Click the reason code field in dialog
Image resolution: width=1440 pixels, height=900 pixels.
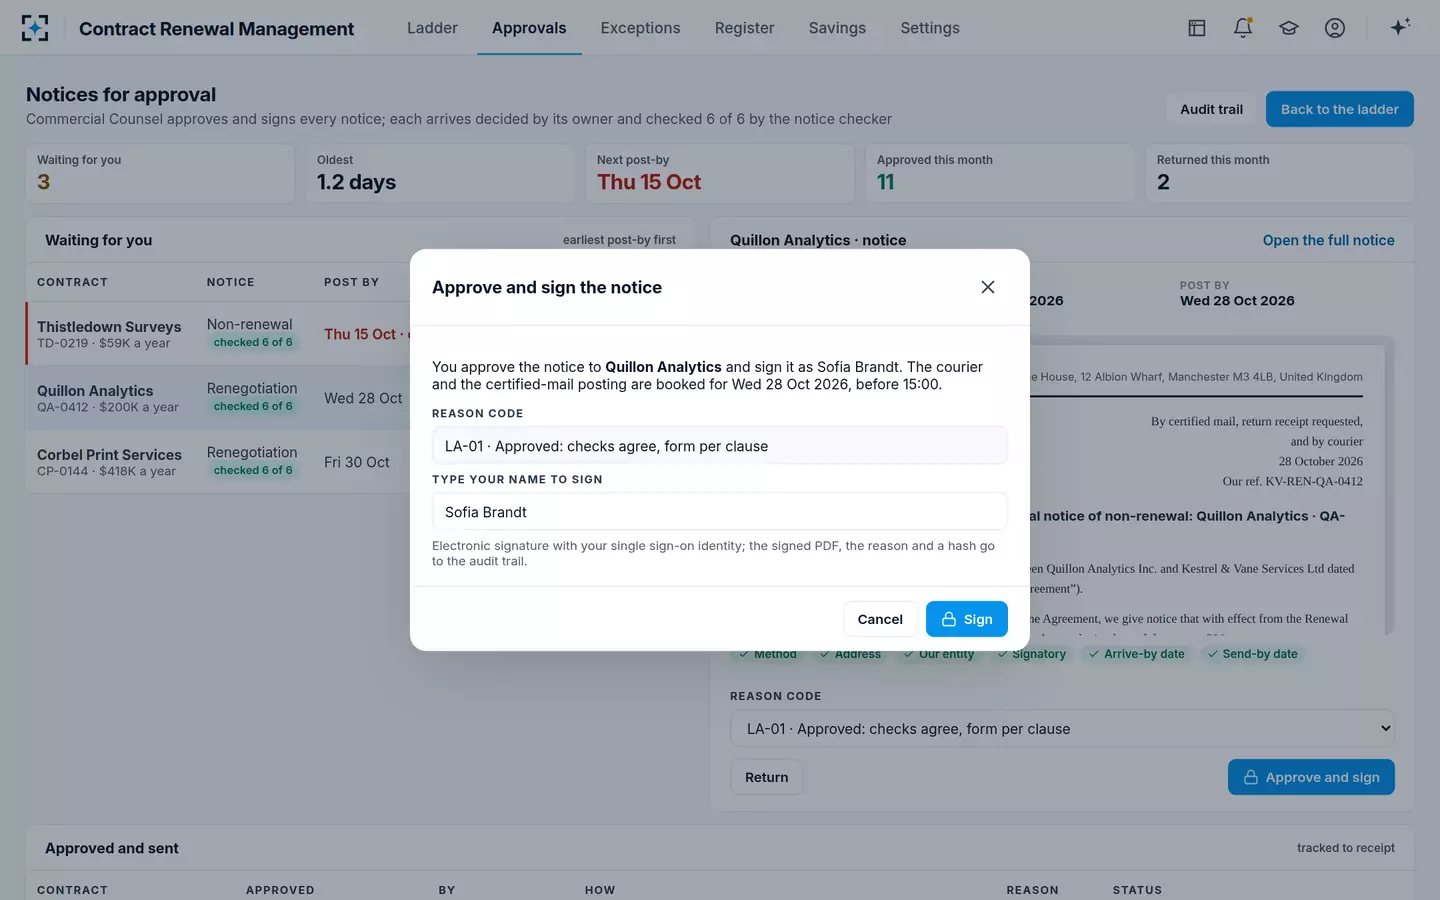(720, 446)
